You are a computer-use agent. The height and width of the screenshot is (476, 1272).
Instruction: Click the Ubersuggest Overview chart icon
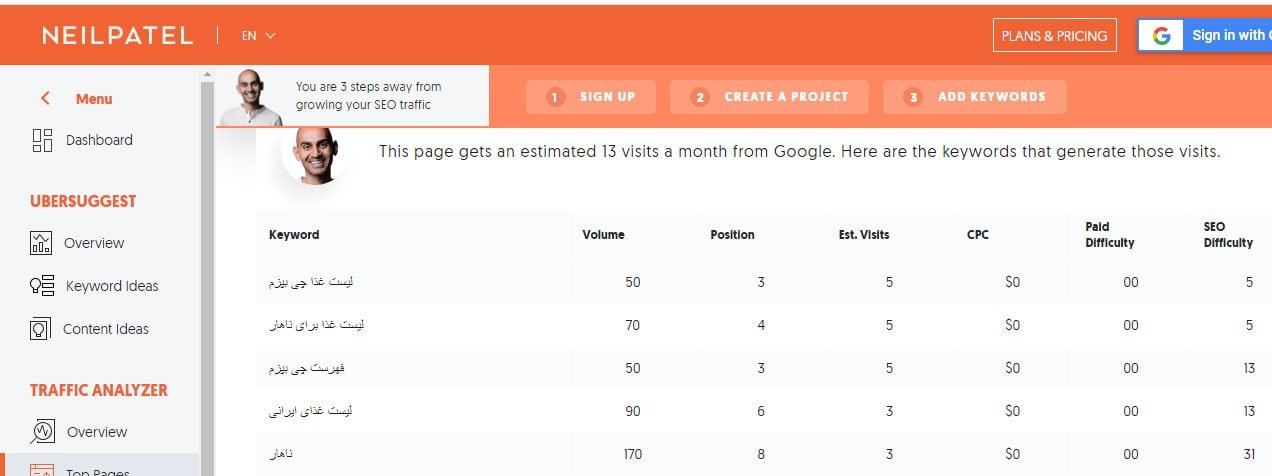[x=41, y=242]
